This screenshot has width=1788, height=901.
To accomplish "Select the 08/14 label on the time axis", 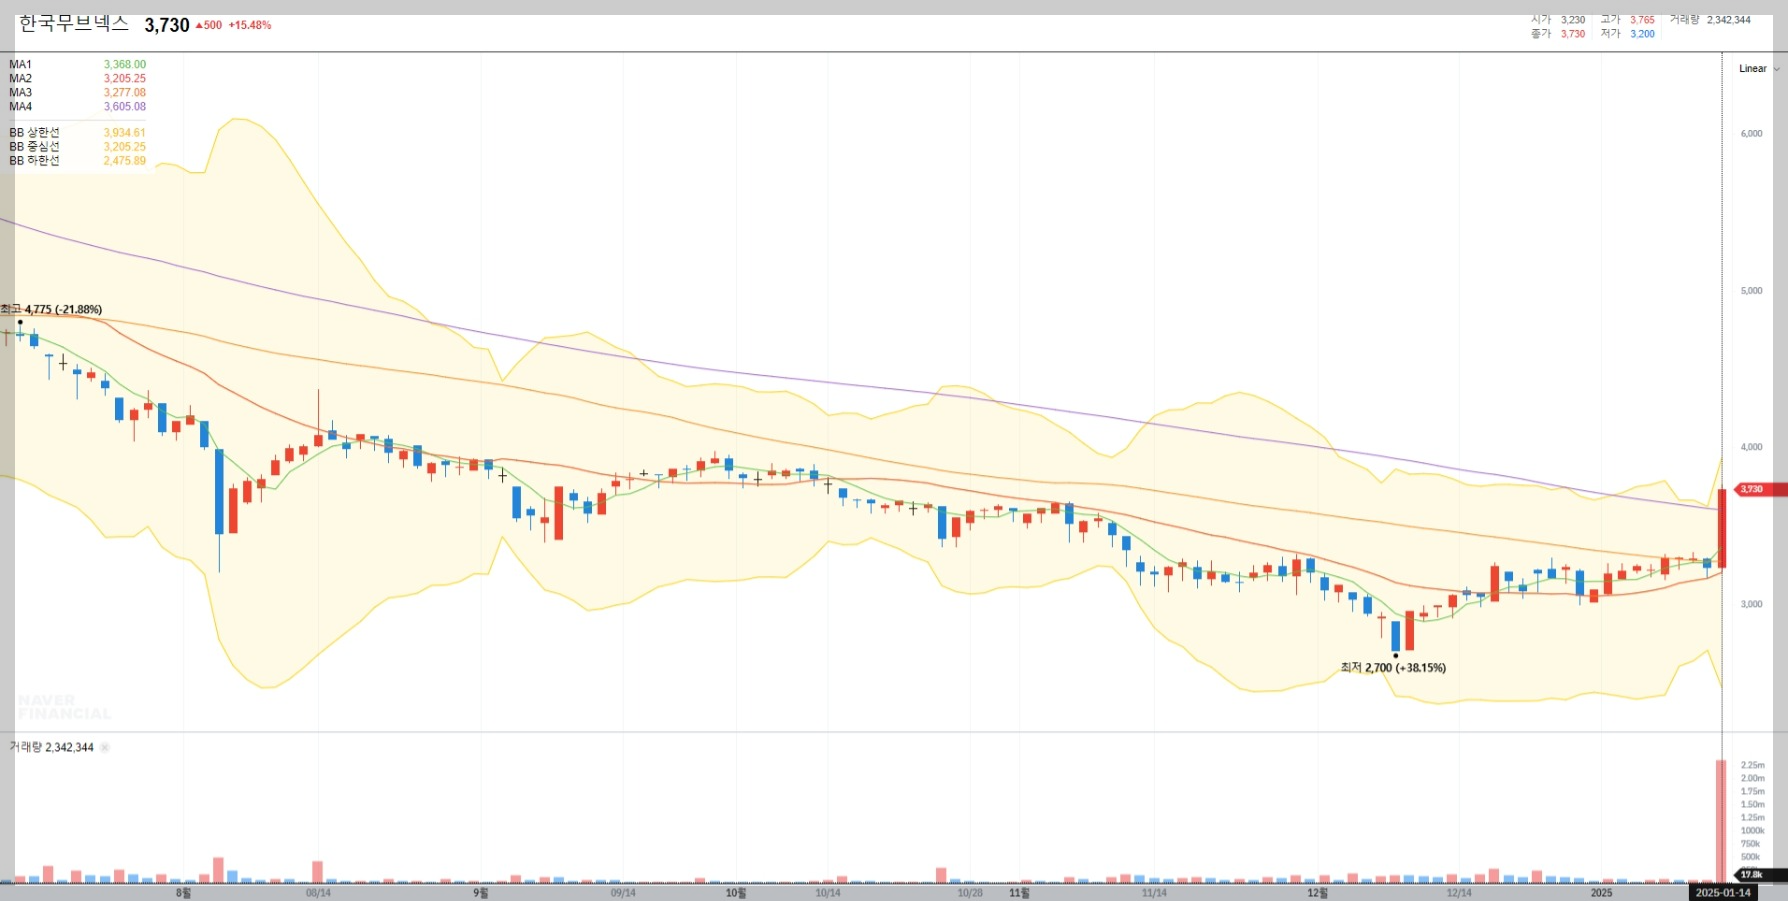I will 318,892.
